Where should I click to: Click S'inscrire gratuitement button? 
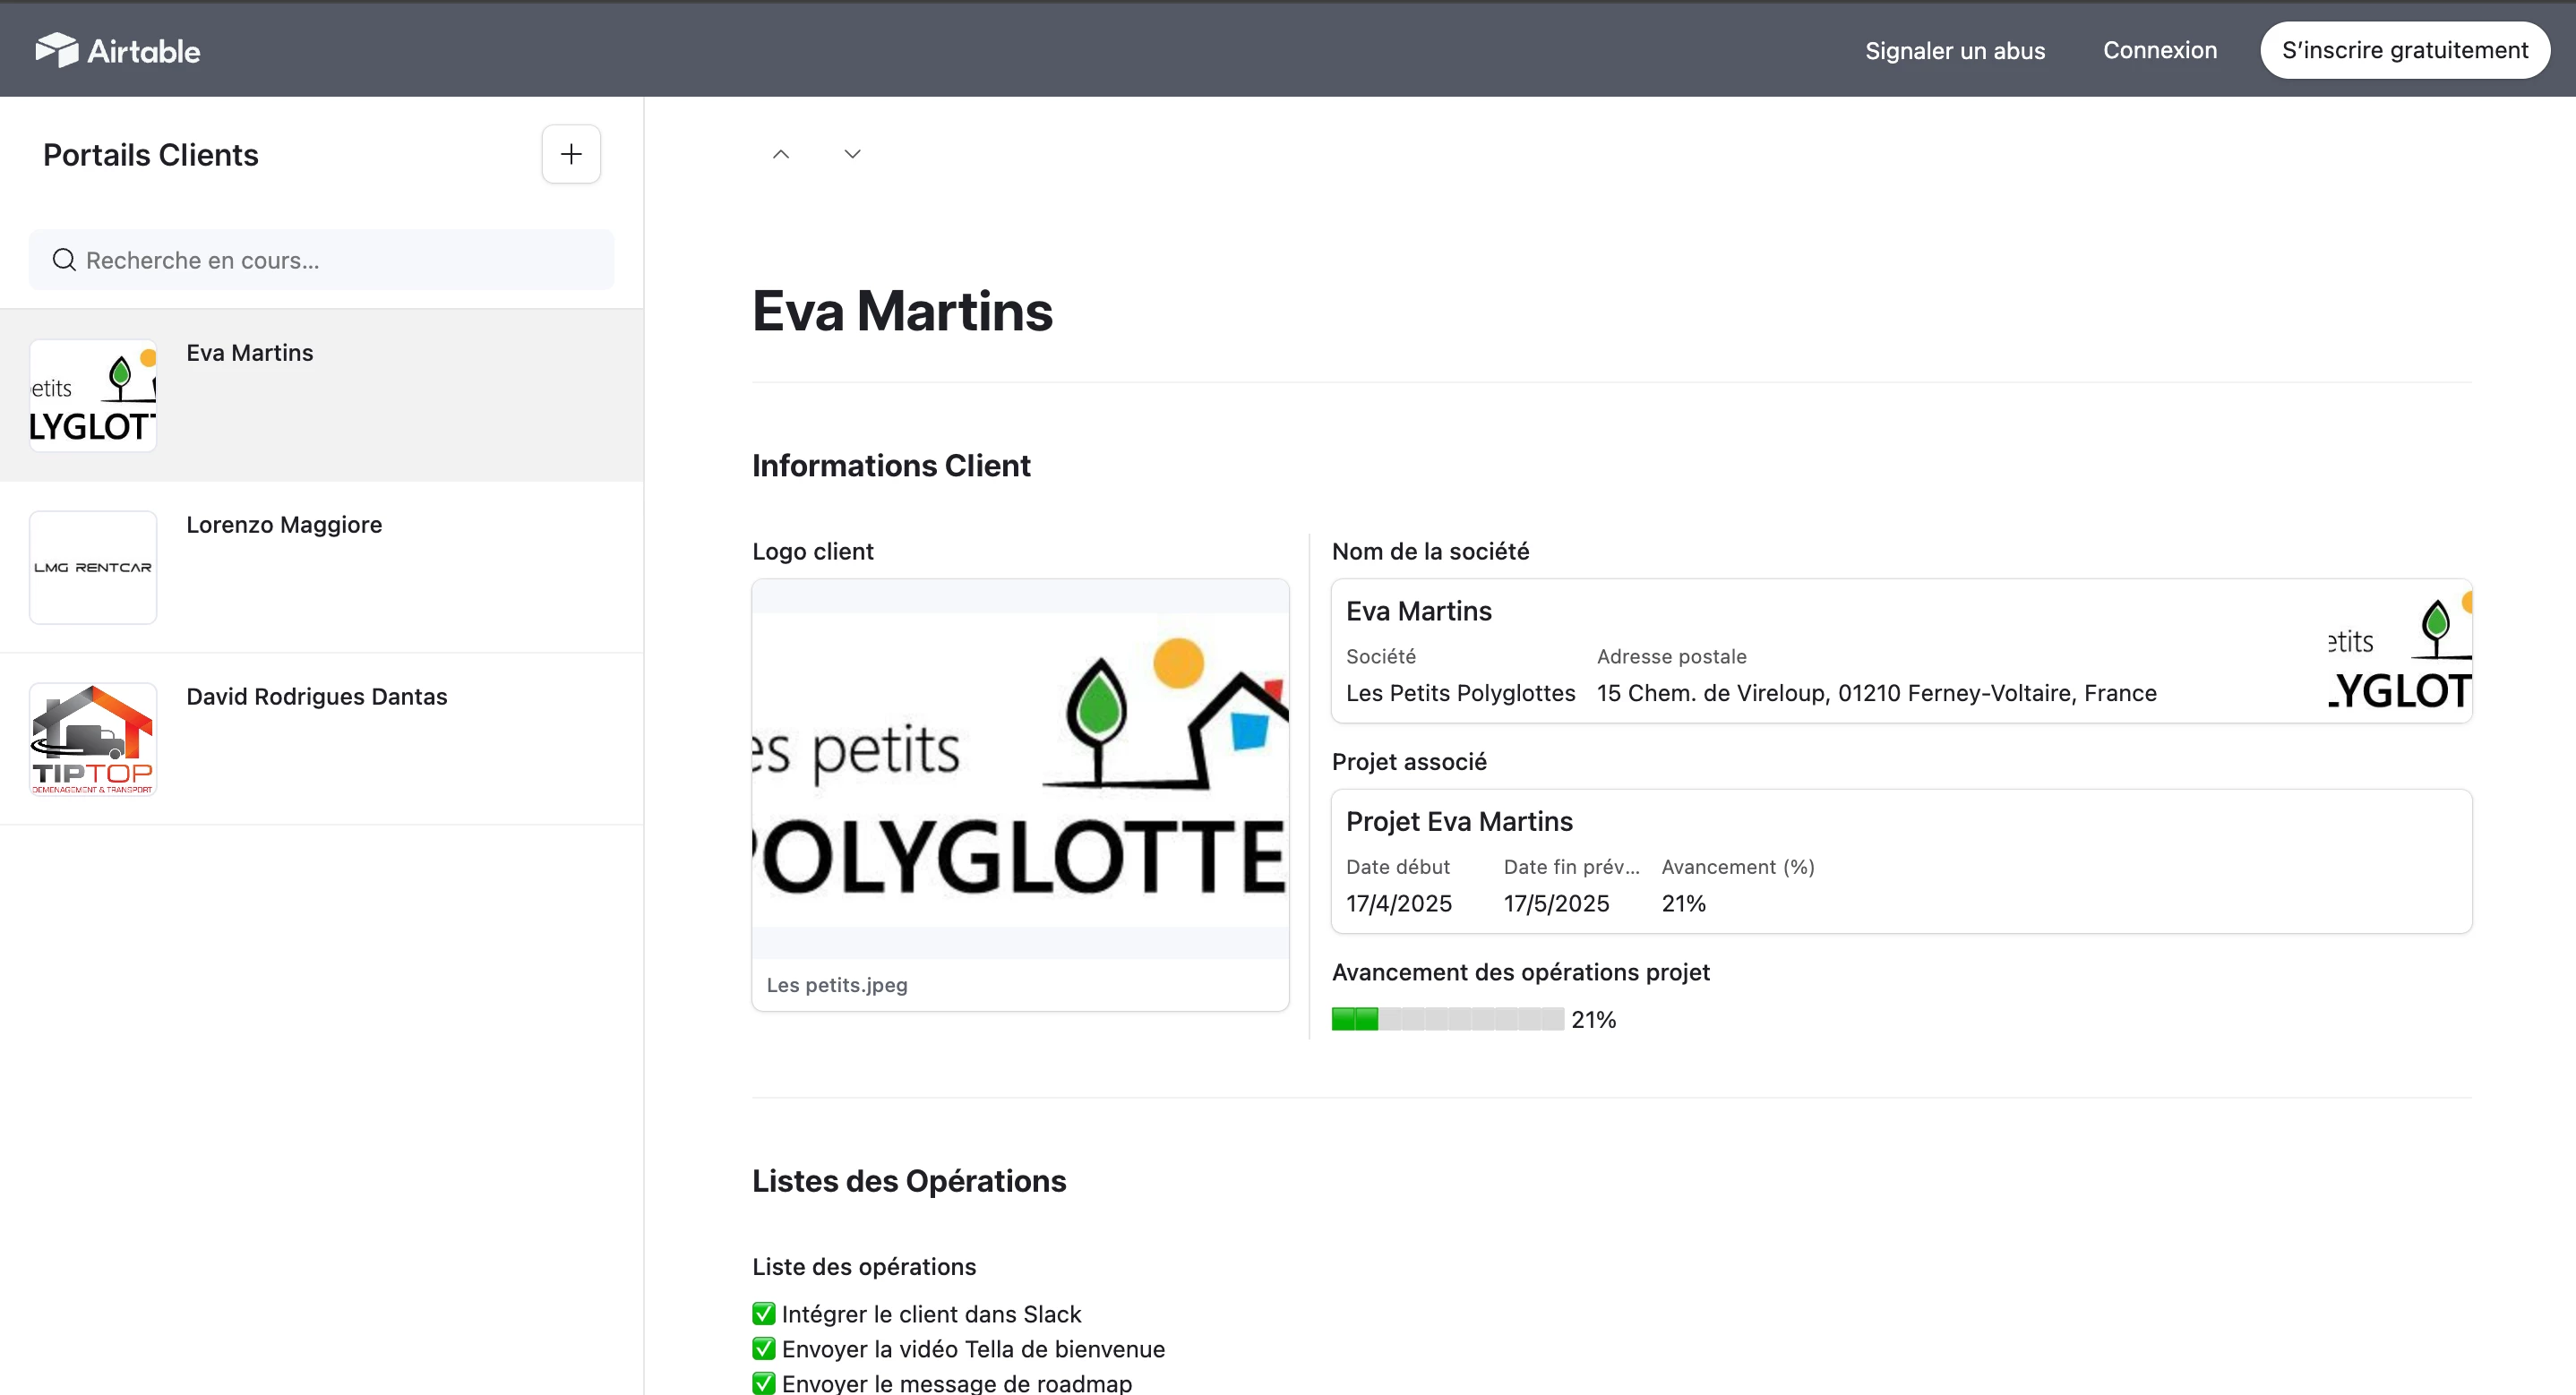(2405, 50)
